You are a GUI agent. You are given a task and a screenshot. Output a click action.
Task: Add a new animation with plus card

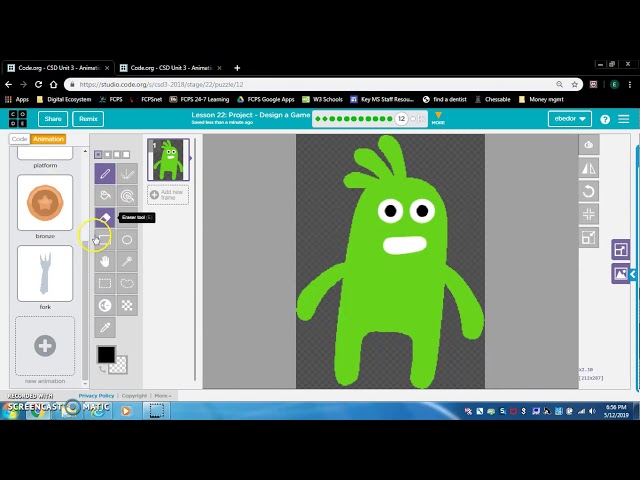(45, 346)
